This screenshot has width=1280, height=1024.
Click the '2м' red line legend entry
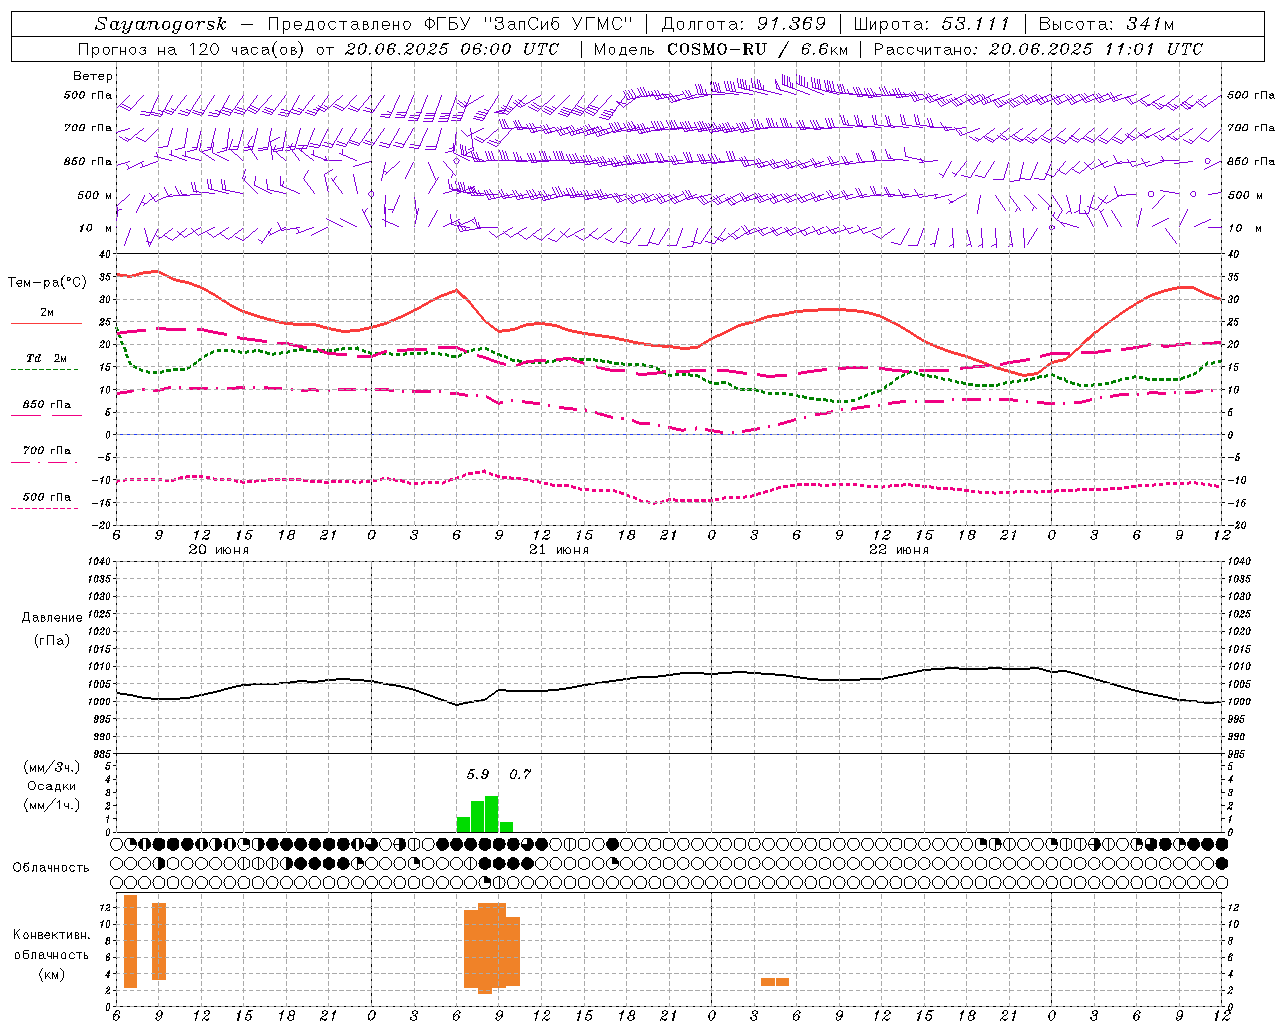tap(47, 313)
